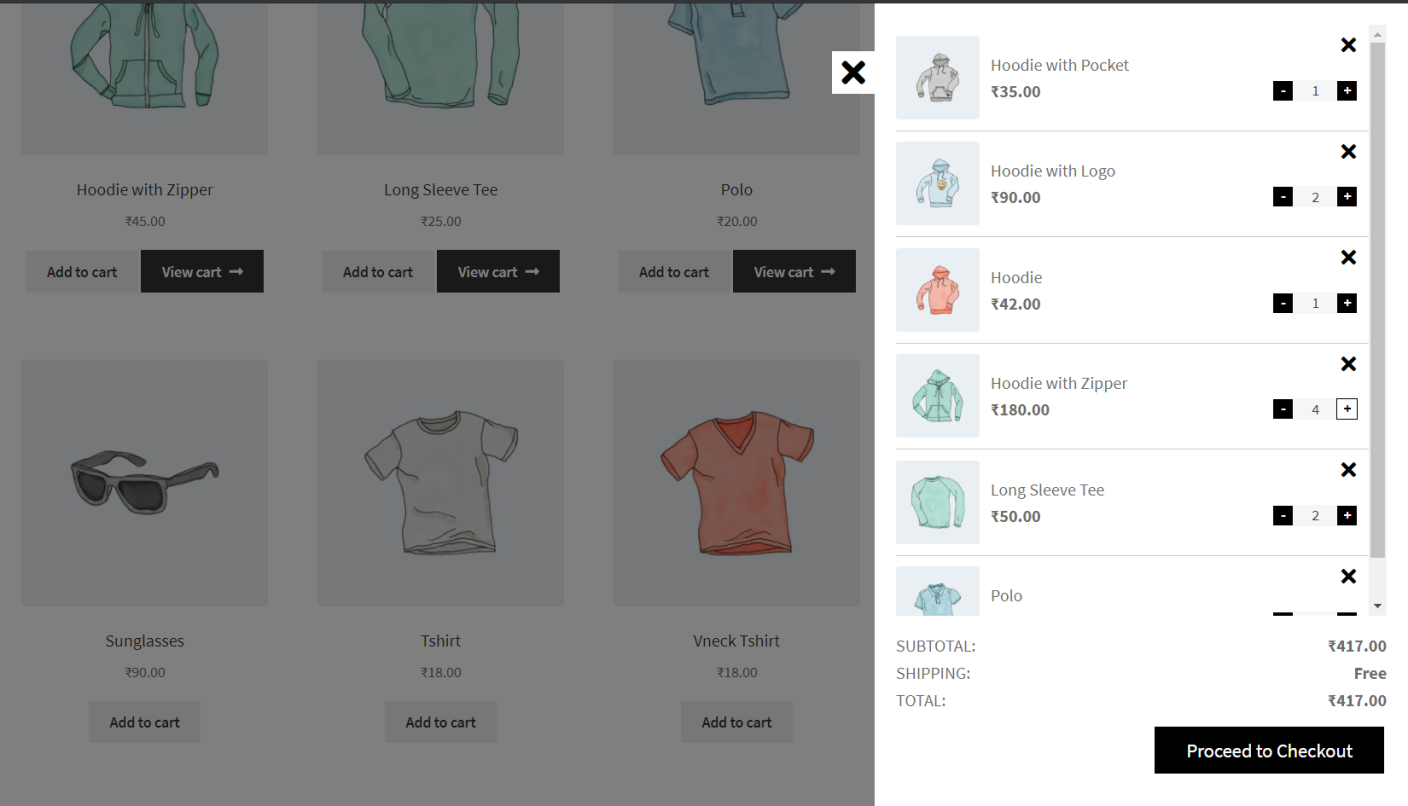Increase Hoodie with Zipper quantity
Image resolution: width=1408 pixels, height=806 pixels.
pos(1347,409)
